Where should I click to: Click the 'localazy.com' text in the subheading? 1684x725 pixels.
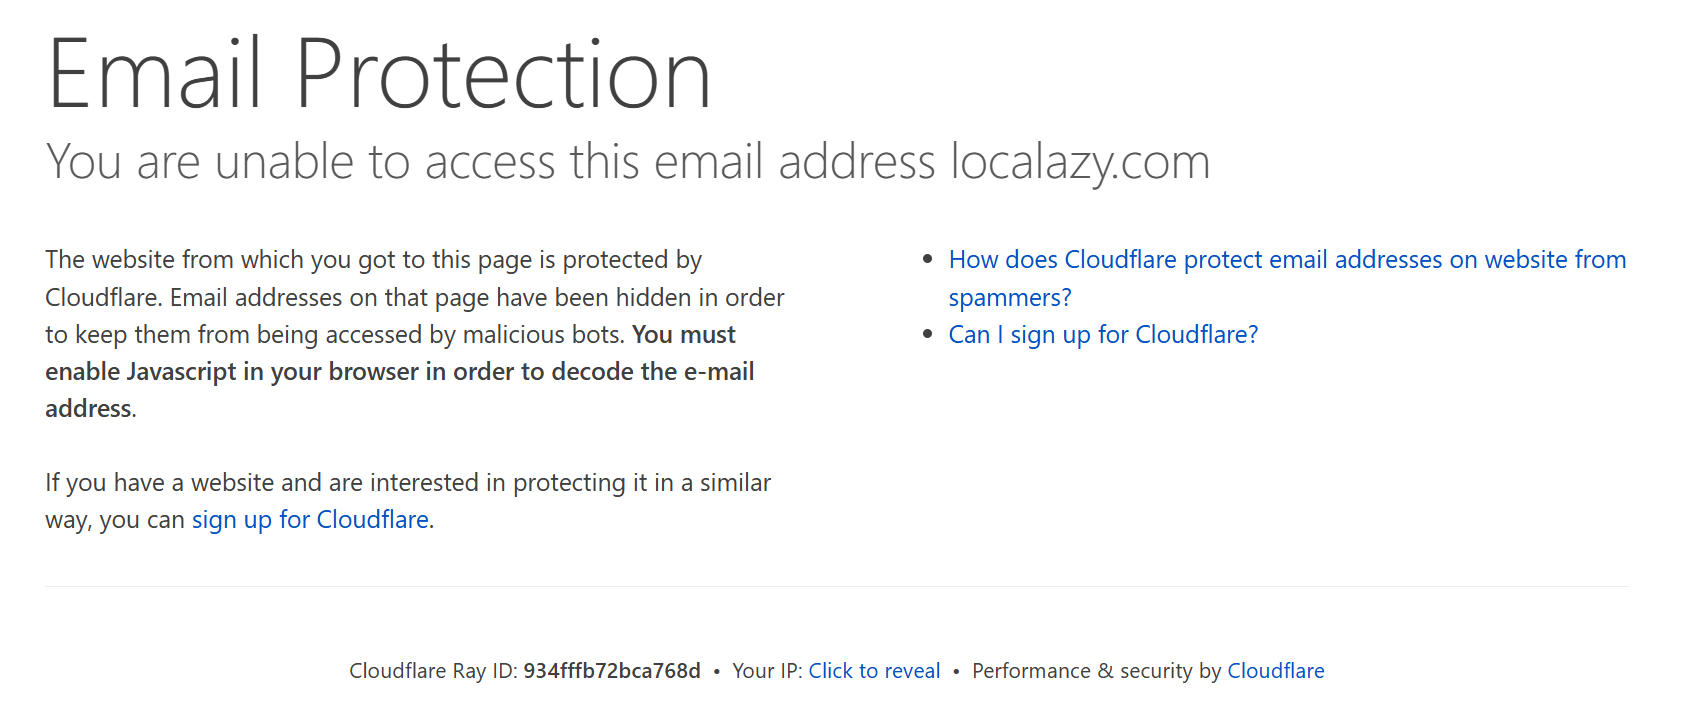tap(1080, 162)
